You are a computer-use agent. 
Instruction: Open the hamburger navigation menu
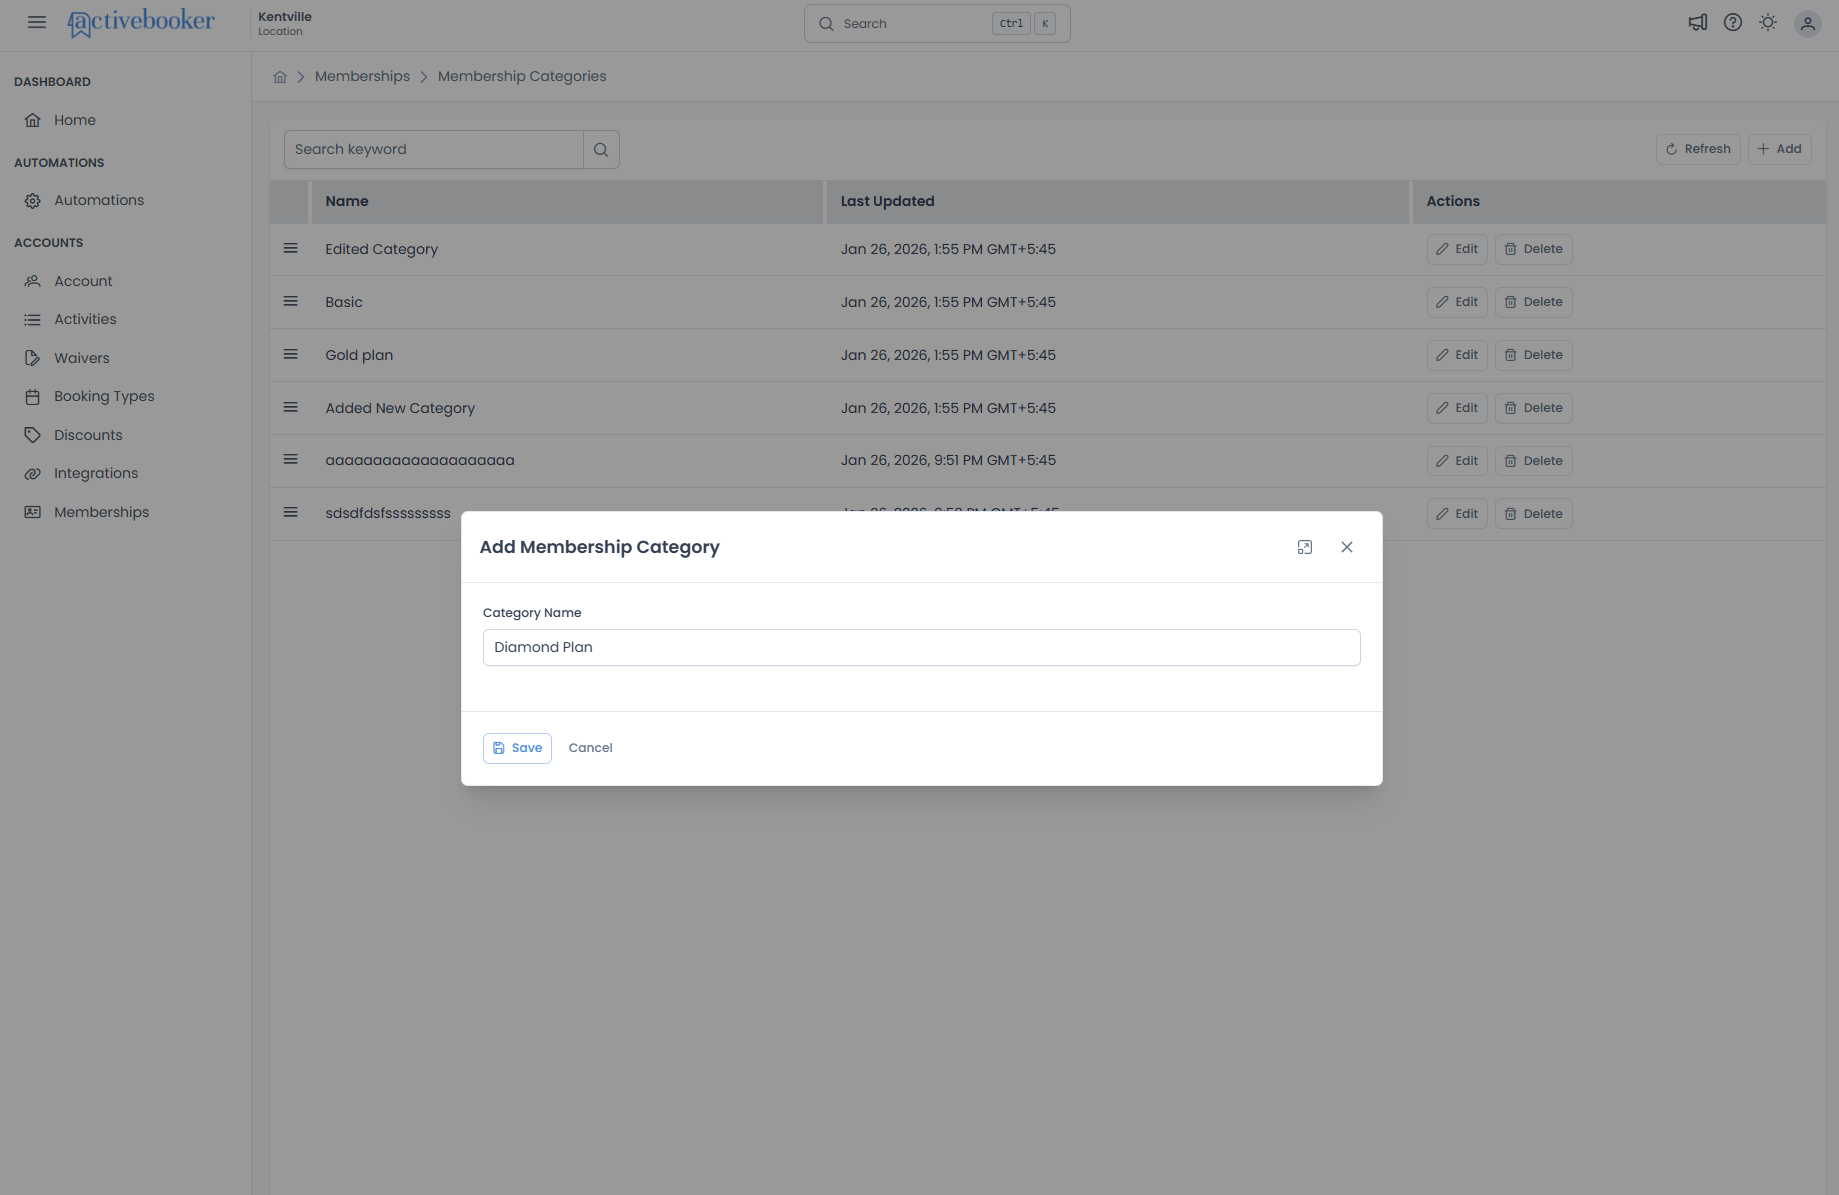coord(37,22)
